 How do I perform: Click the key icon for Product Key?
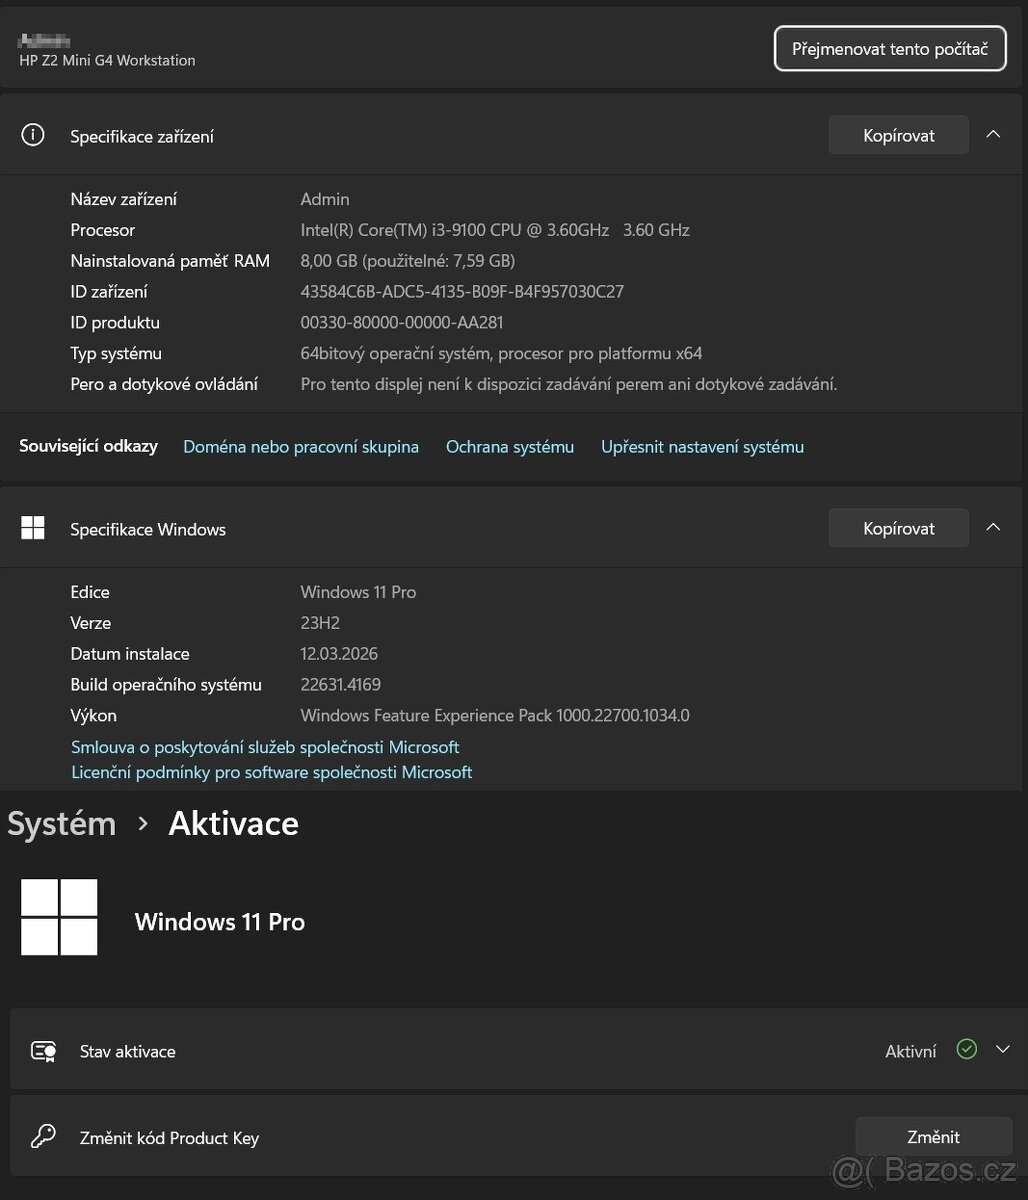pos(43,1137)
